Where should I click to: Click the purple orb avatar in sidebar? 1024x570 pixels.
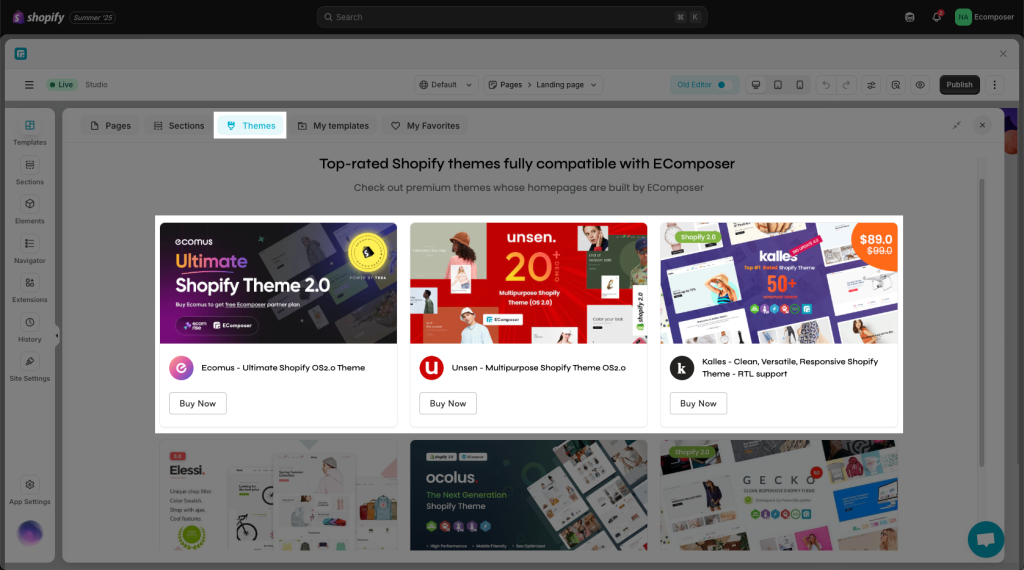[x=29, y=533]
